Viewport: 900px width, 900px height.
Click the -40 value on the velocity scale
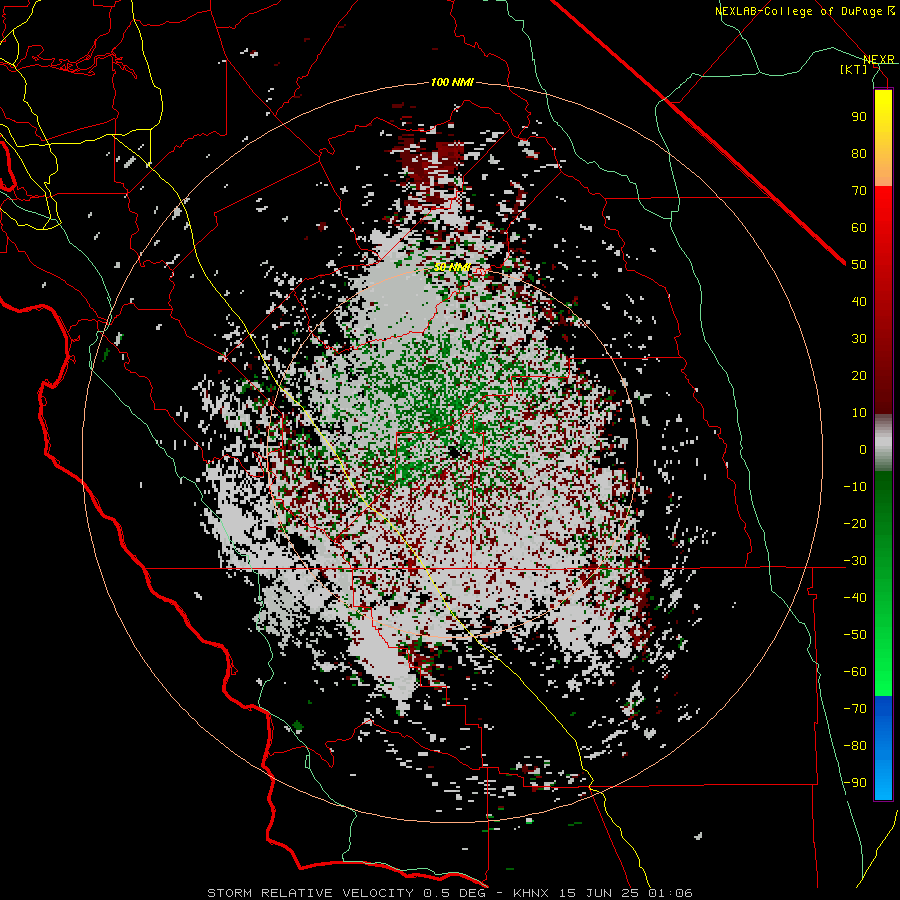[x=855, y=598]
